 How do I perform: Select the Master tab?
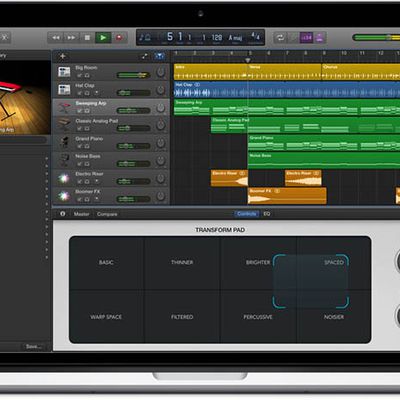81,214
